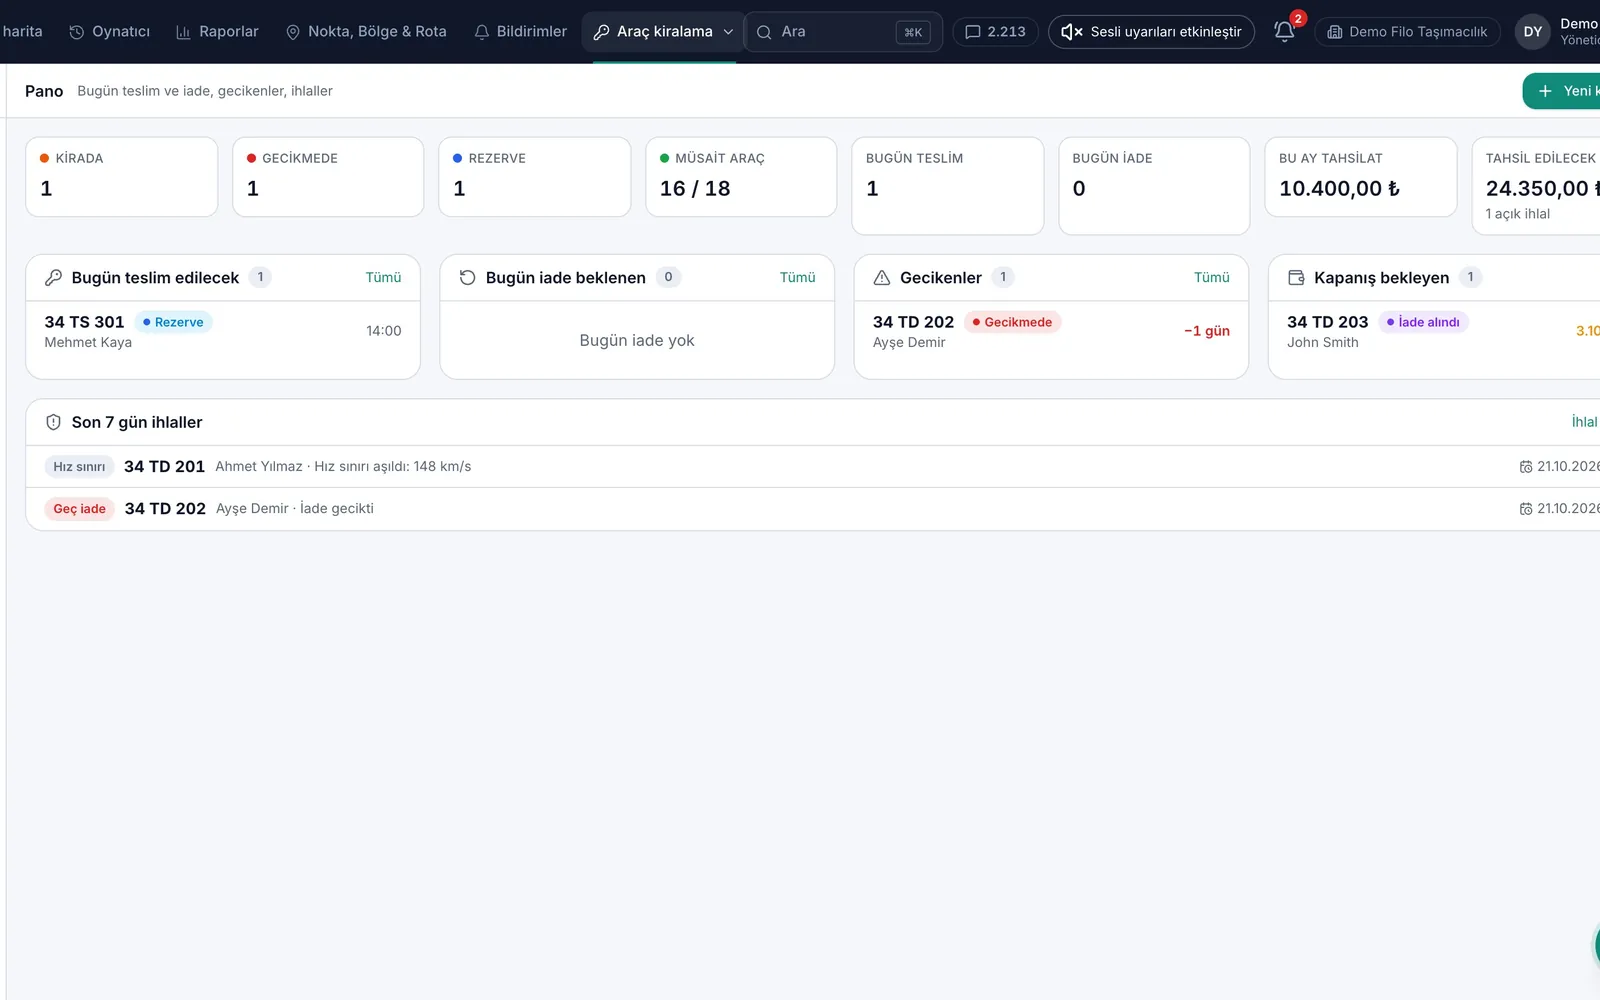1600x1000 pixels.
Task: Click the building icon beside Demo Filo Taşımacılık
Action: click(1334, 32)
